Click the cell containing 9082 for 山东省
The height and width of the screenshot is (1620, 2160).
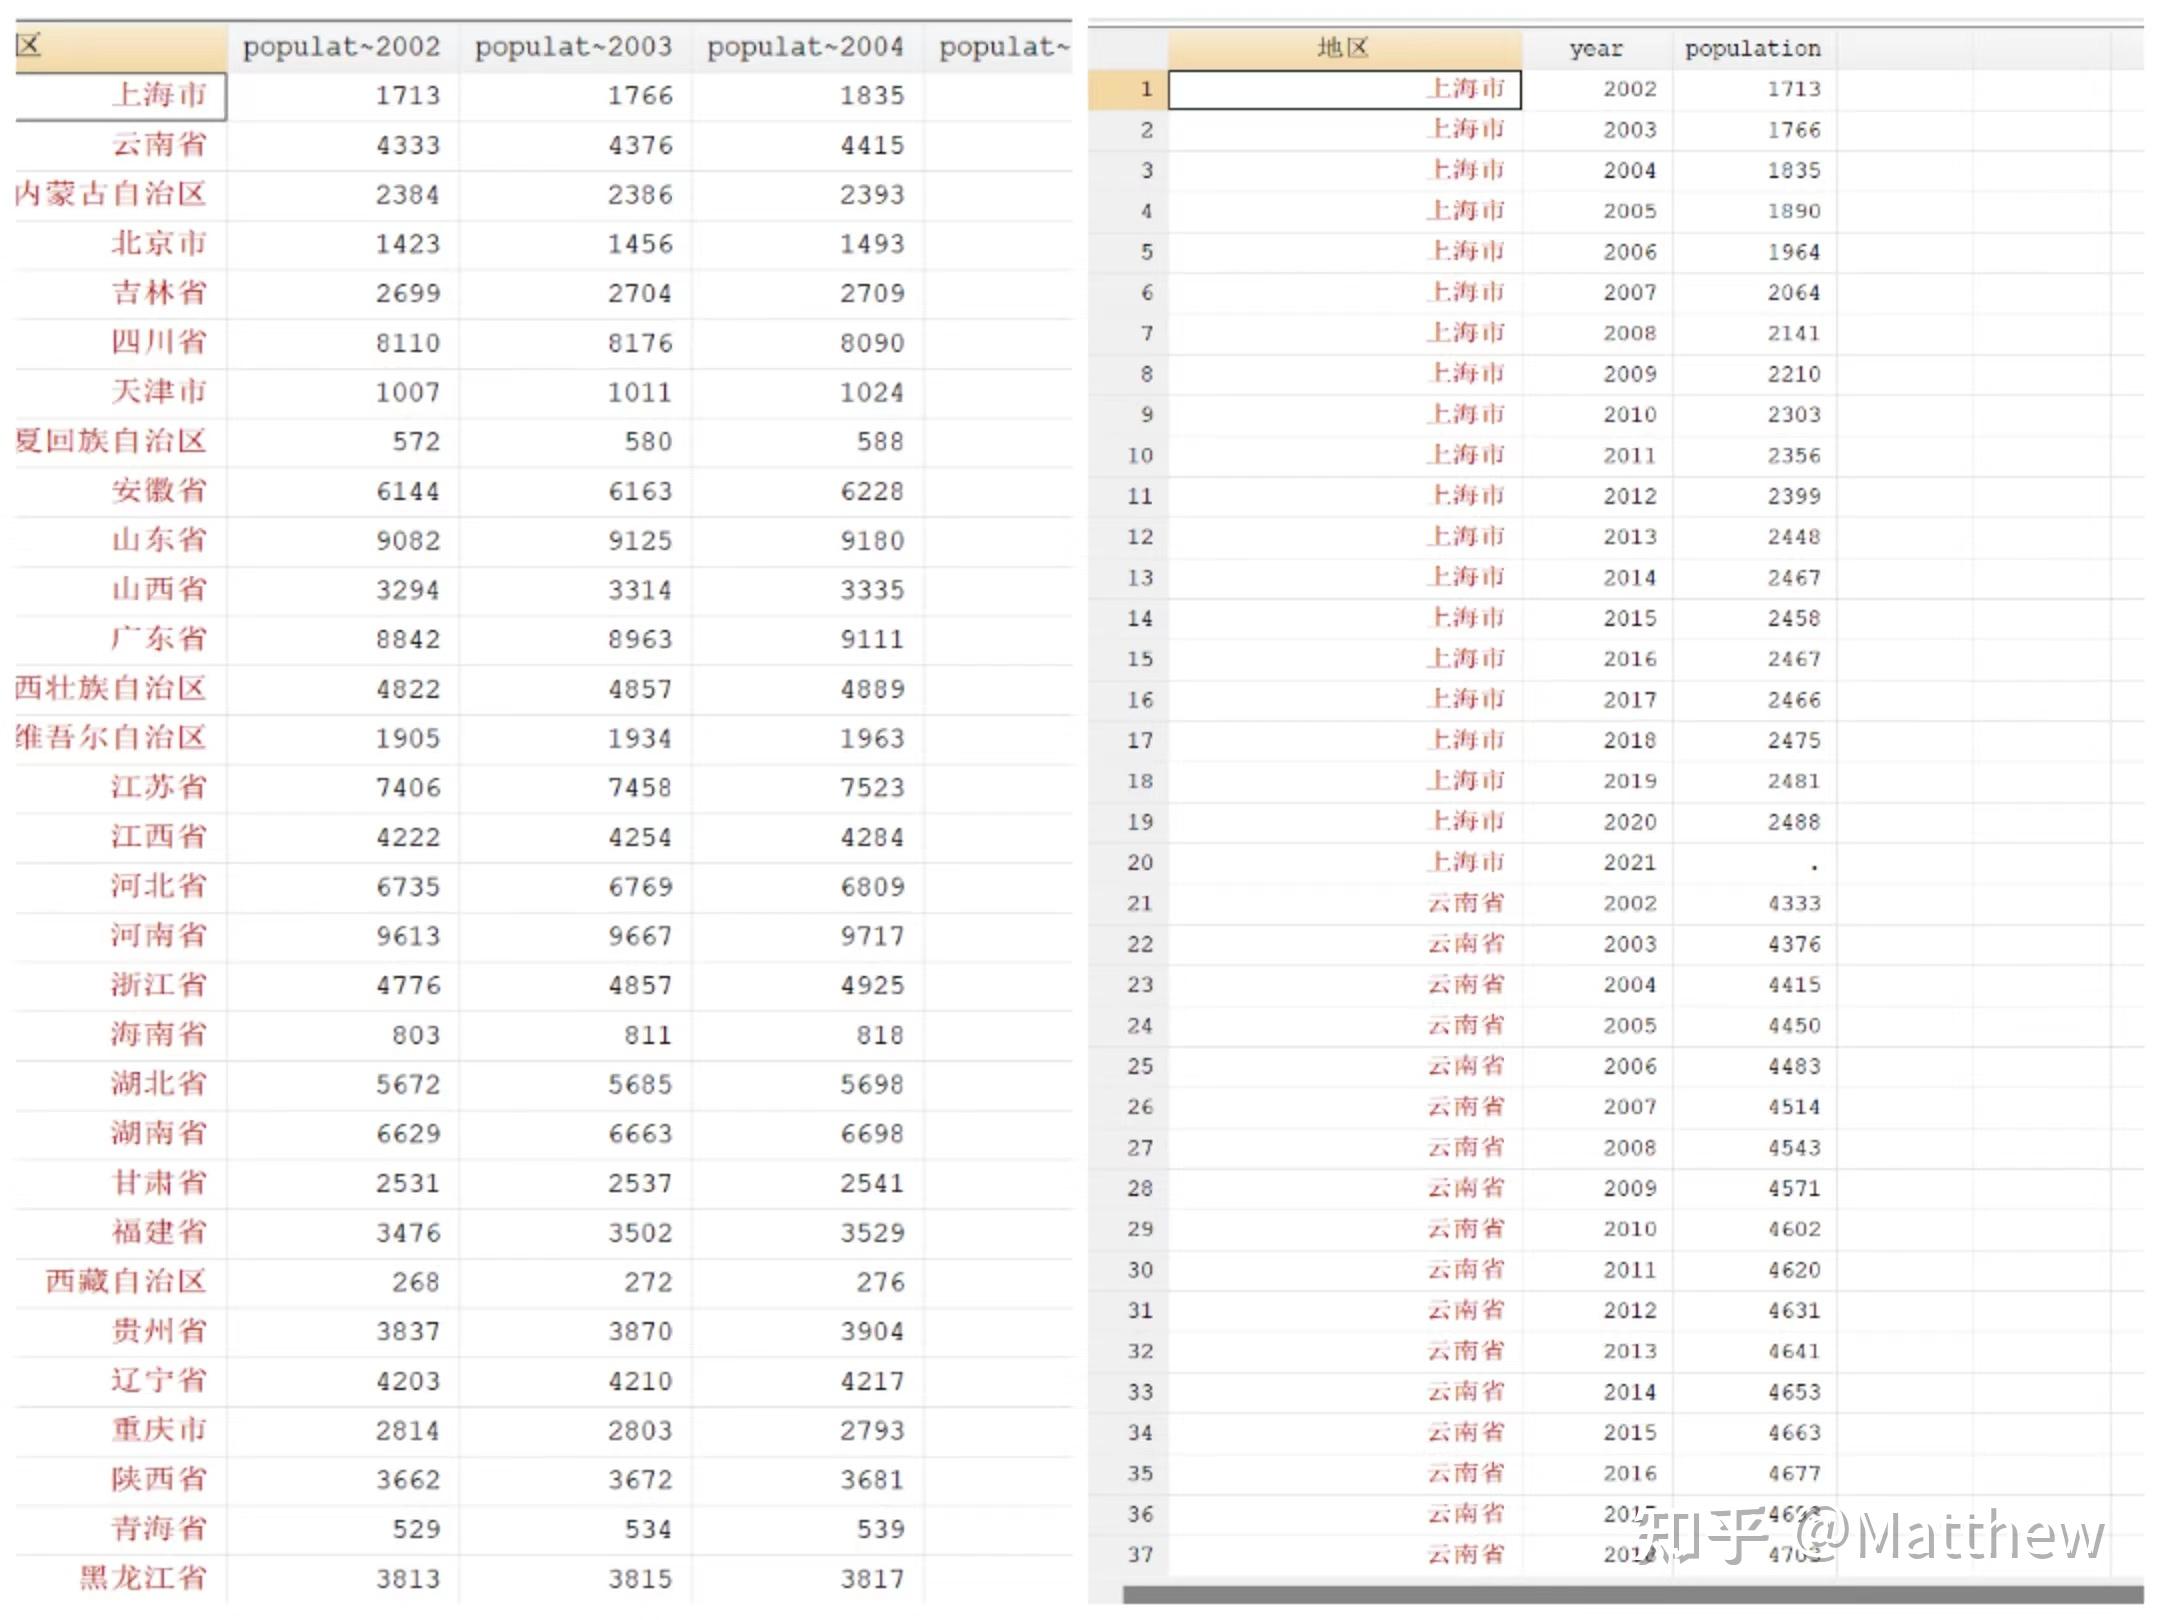(x=407, y=541)
